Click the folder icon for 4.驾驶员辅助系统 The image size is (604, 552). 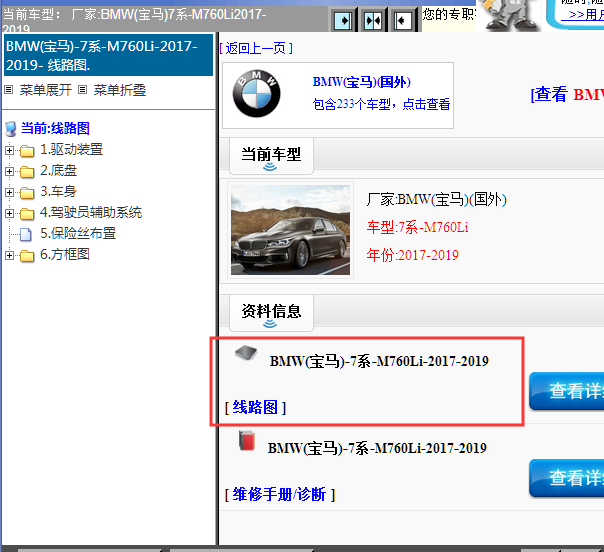tap(27, 213)
